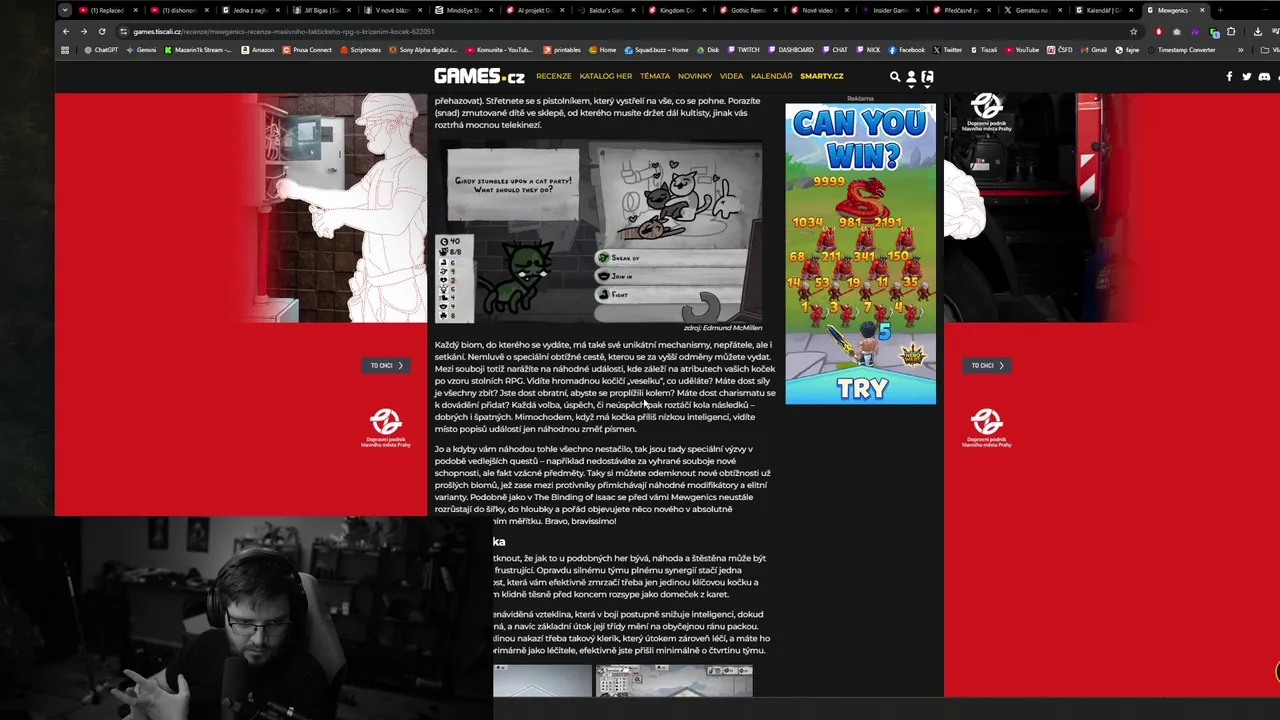The image size is (1280, 720).
Task: Open VIDEA in site navigation
Action: pos(732,76)
